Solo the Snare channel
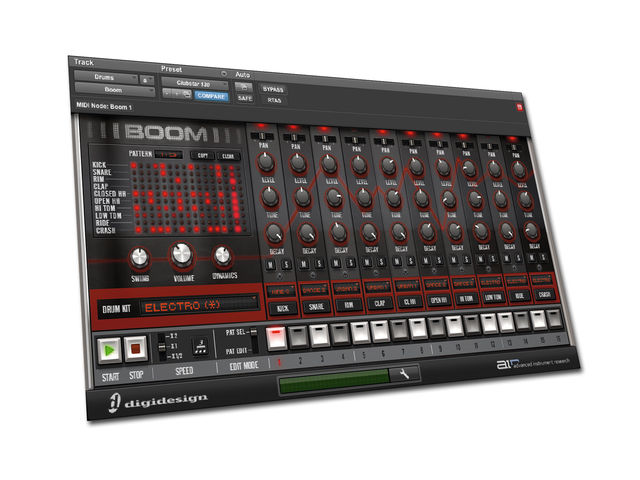 tap(319, 264)
